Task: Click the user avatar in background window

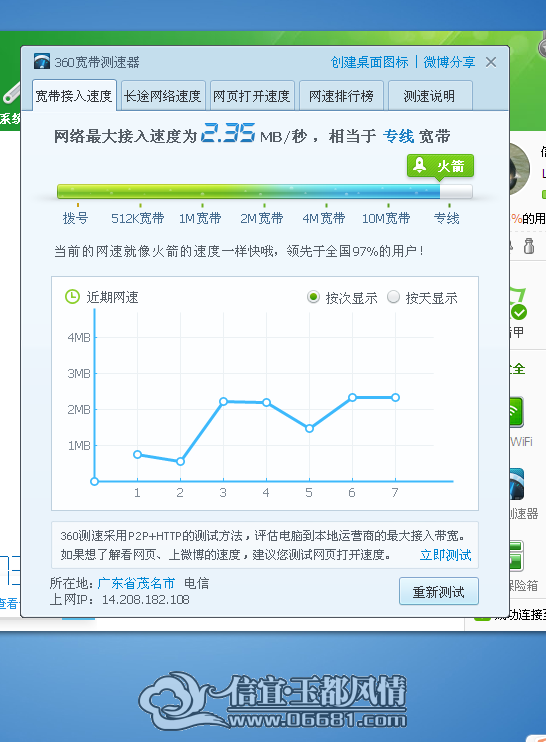Action: coord(520,169)
